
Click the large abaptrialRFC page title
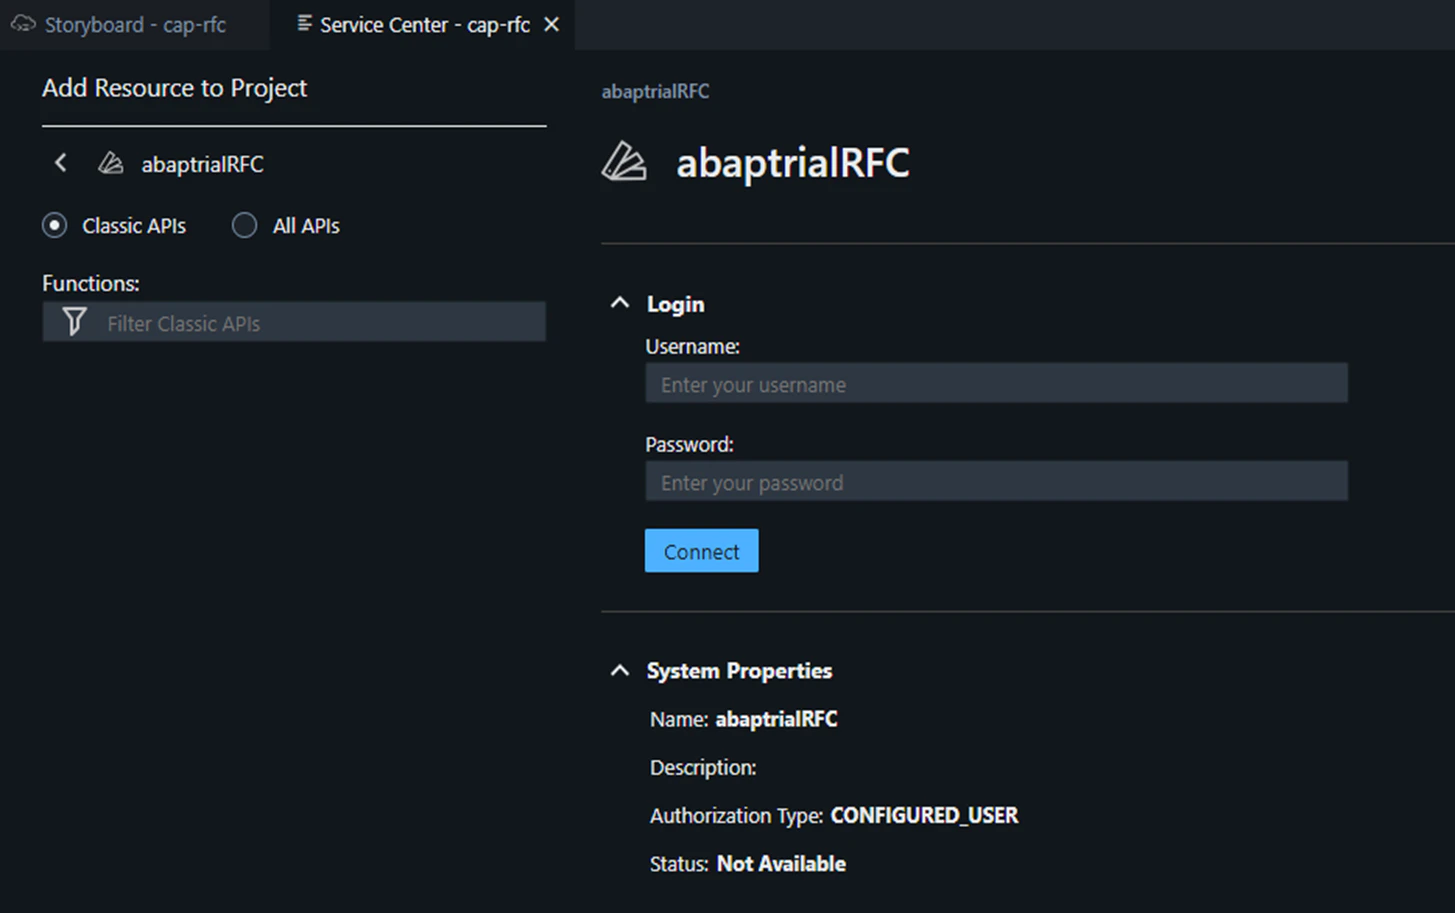point(793,162)
